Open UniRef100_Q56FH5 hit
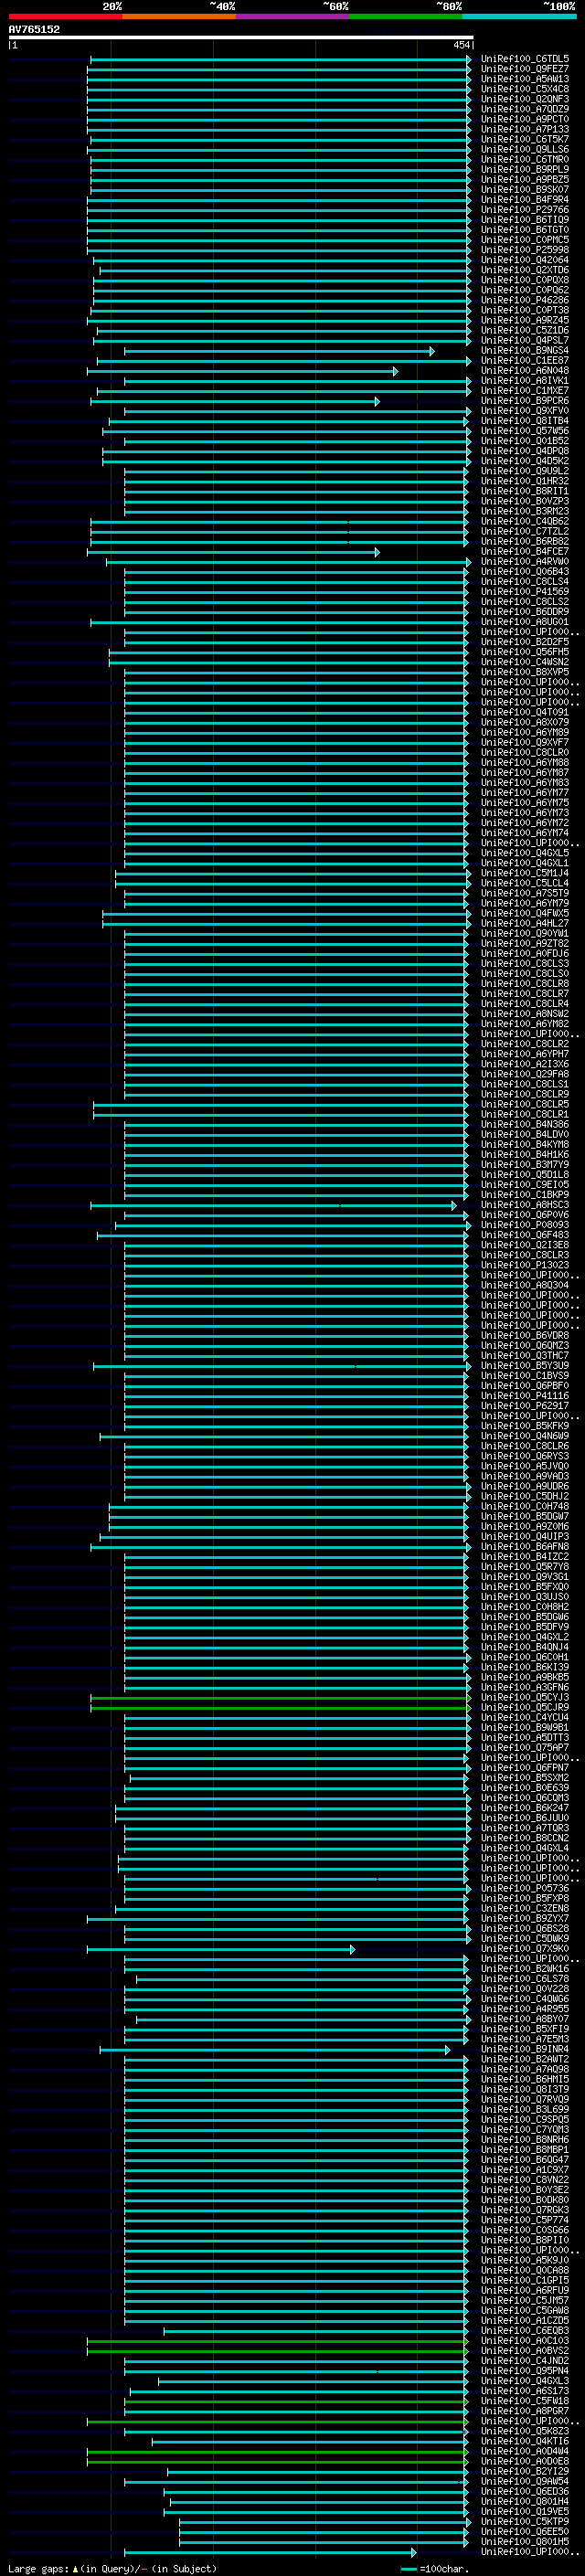This screenshot has width=585, height=2576. coord(524,652)
